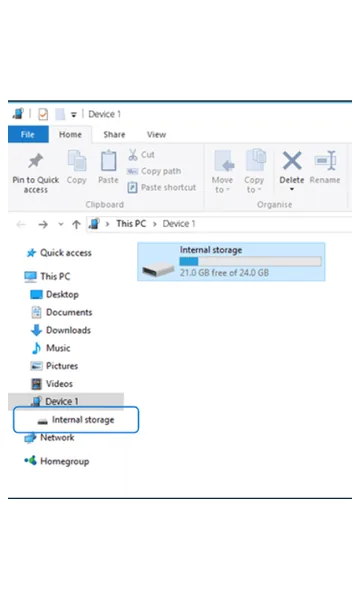Open the recent locations dropdown
The height and width of the screenshot is (600, 360).
point(60,224)
